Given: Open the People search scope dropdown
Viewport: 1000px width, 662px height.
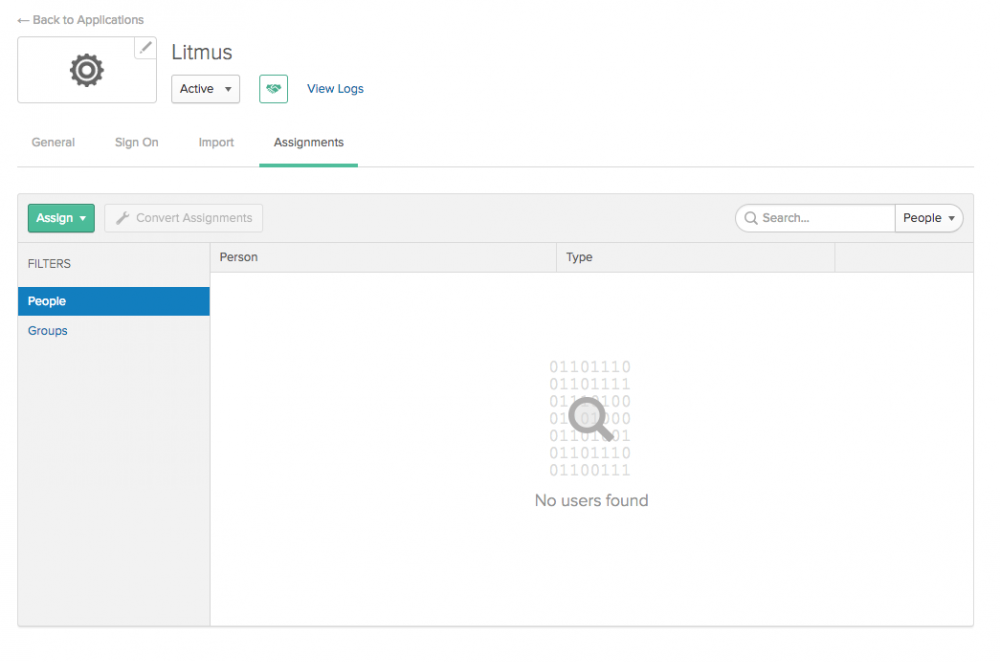Looking at the screenshot, I should point(929,218).
